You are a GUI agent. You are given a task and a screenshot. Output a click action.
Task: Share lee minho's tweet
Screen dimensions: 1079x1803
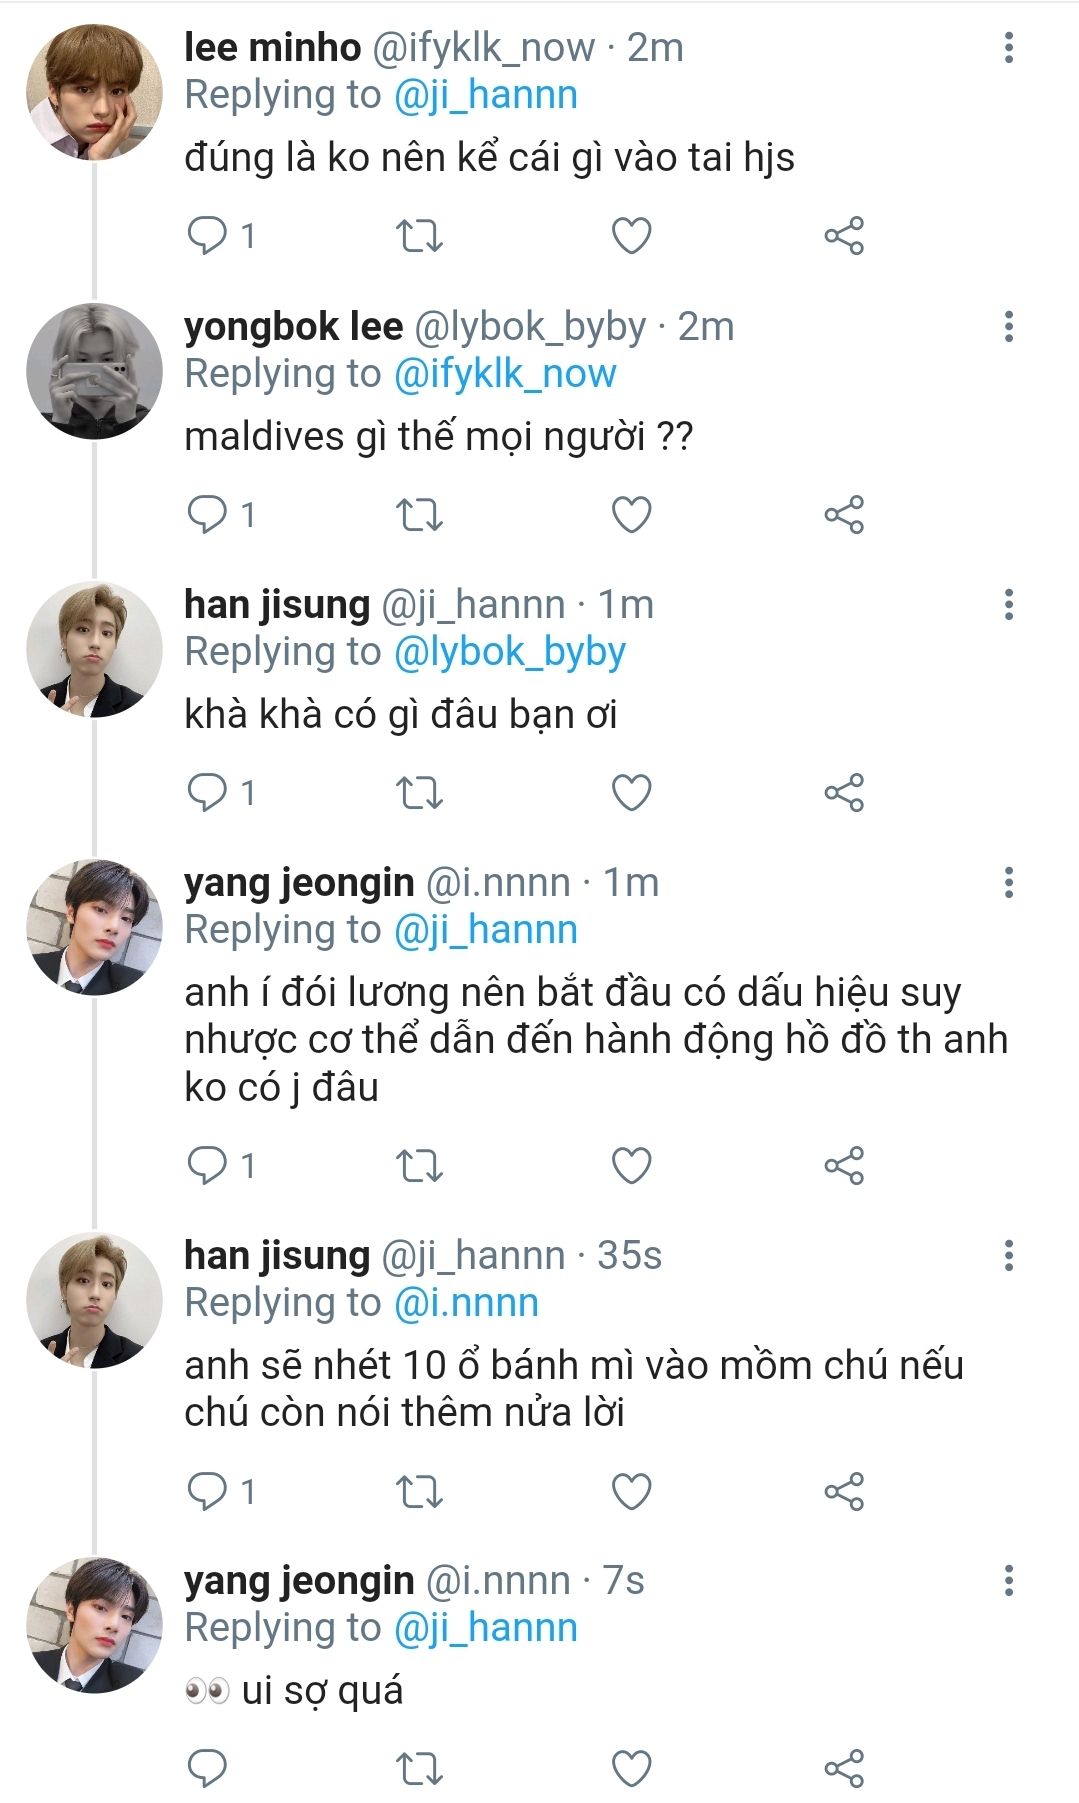pyautogui.click(x=843, y=236)
